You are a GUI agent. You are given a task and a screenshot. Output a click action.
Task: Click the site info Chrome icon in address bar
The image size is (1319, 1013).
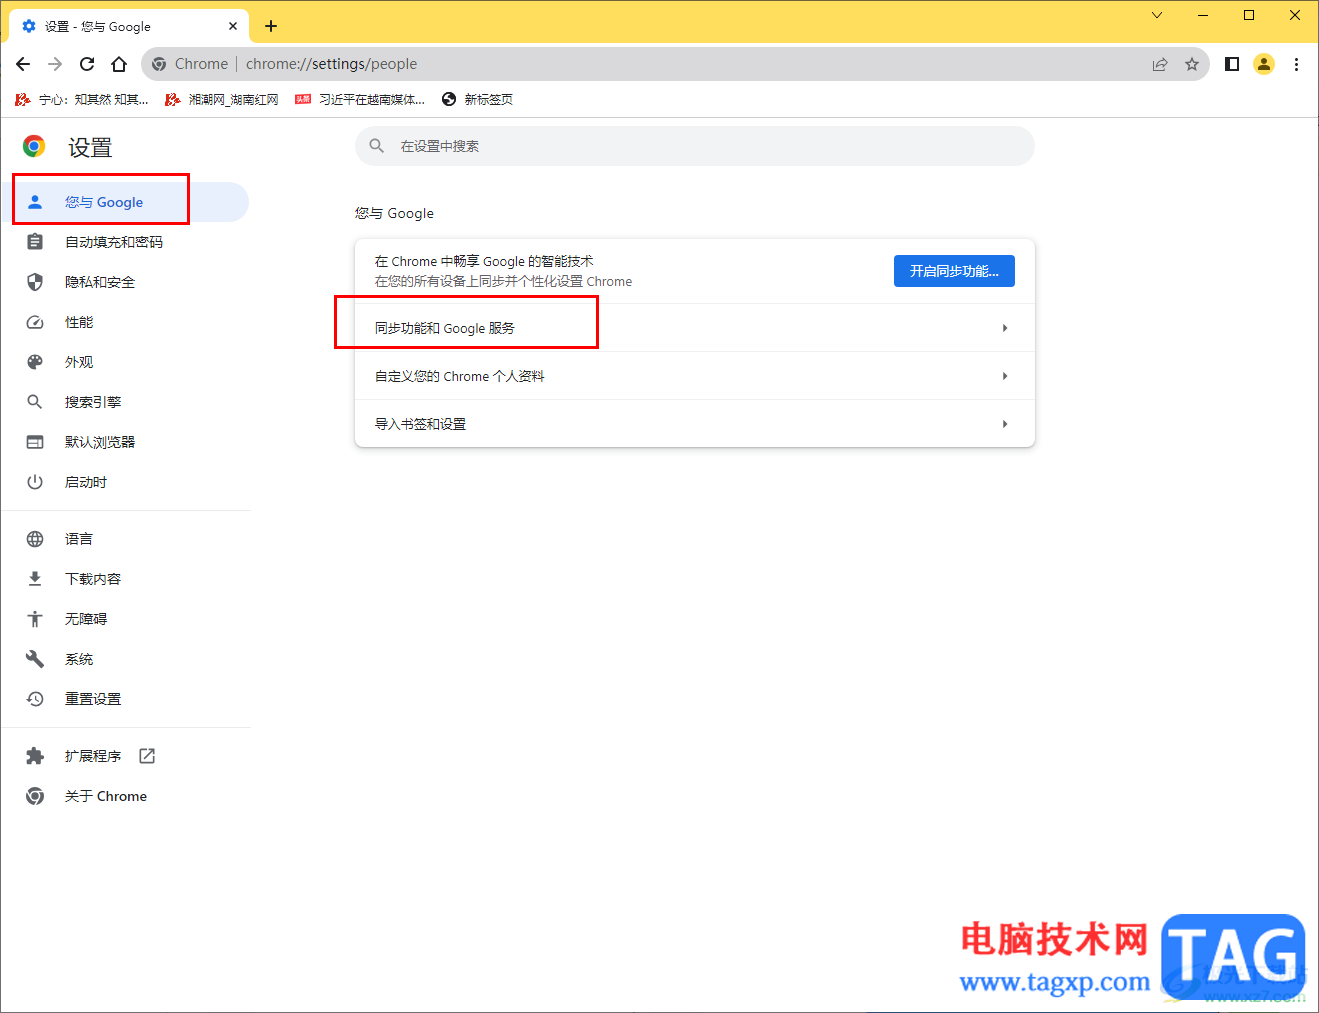coord(159,64)
